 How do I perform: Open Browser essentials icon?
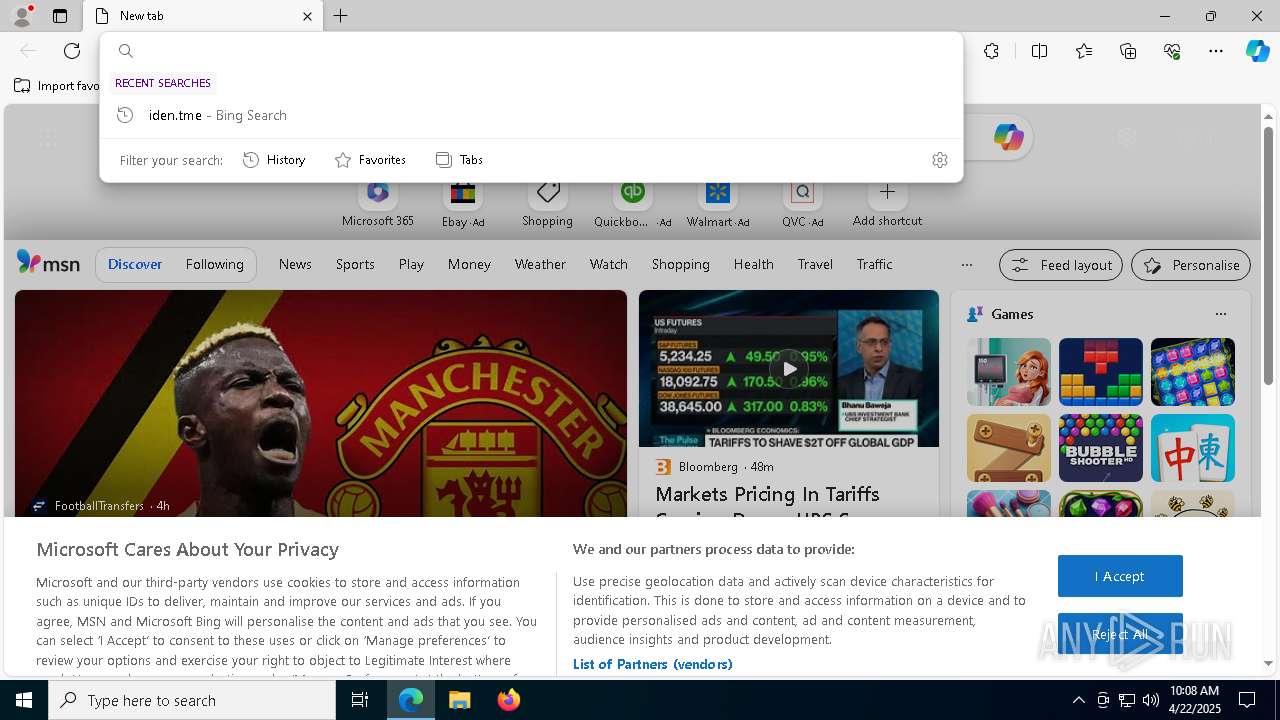1172,51
